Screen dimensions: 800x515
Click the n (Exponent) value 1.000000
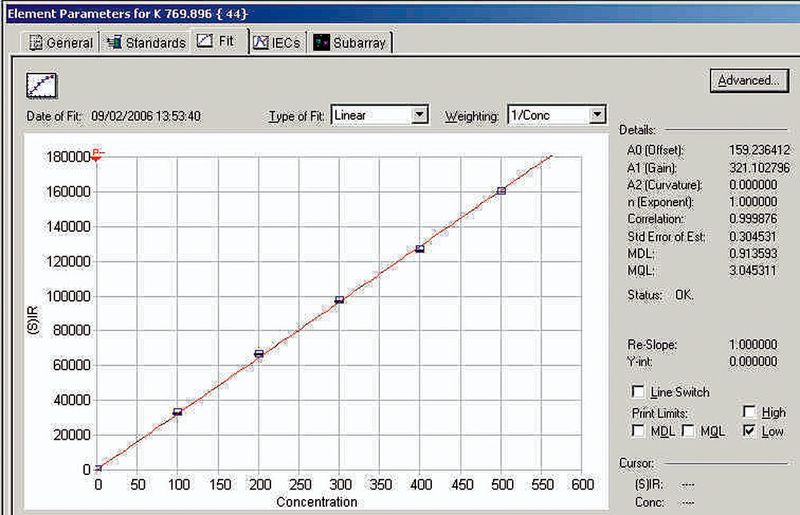[x=753, y=202]
